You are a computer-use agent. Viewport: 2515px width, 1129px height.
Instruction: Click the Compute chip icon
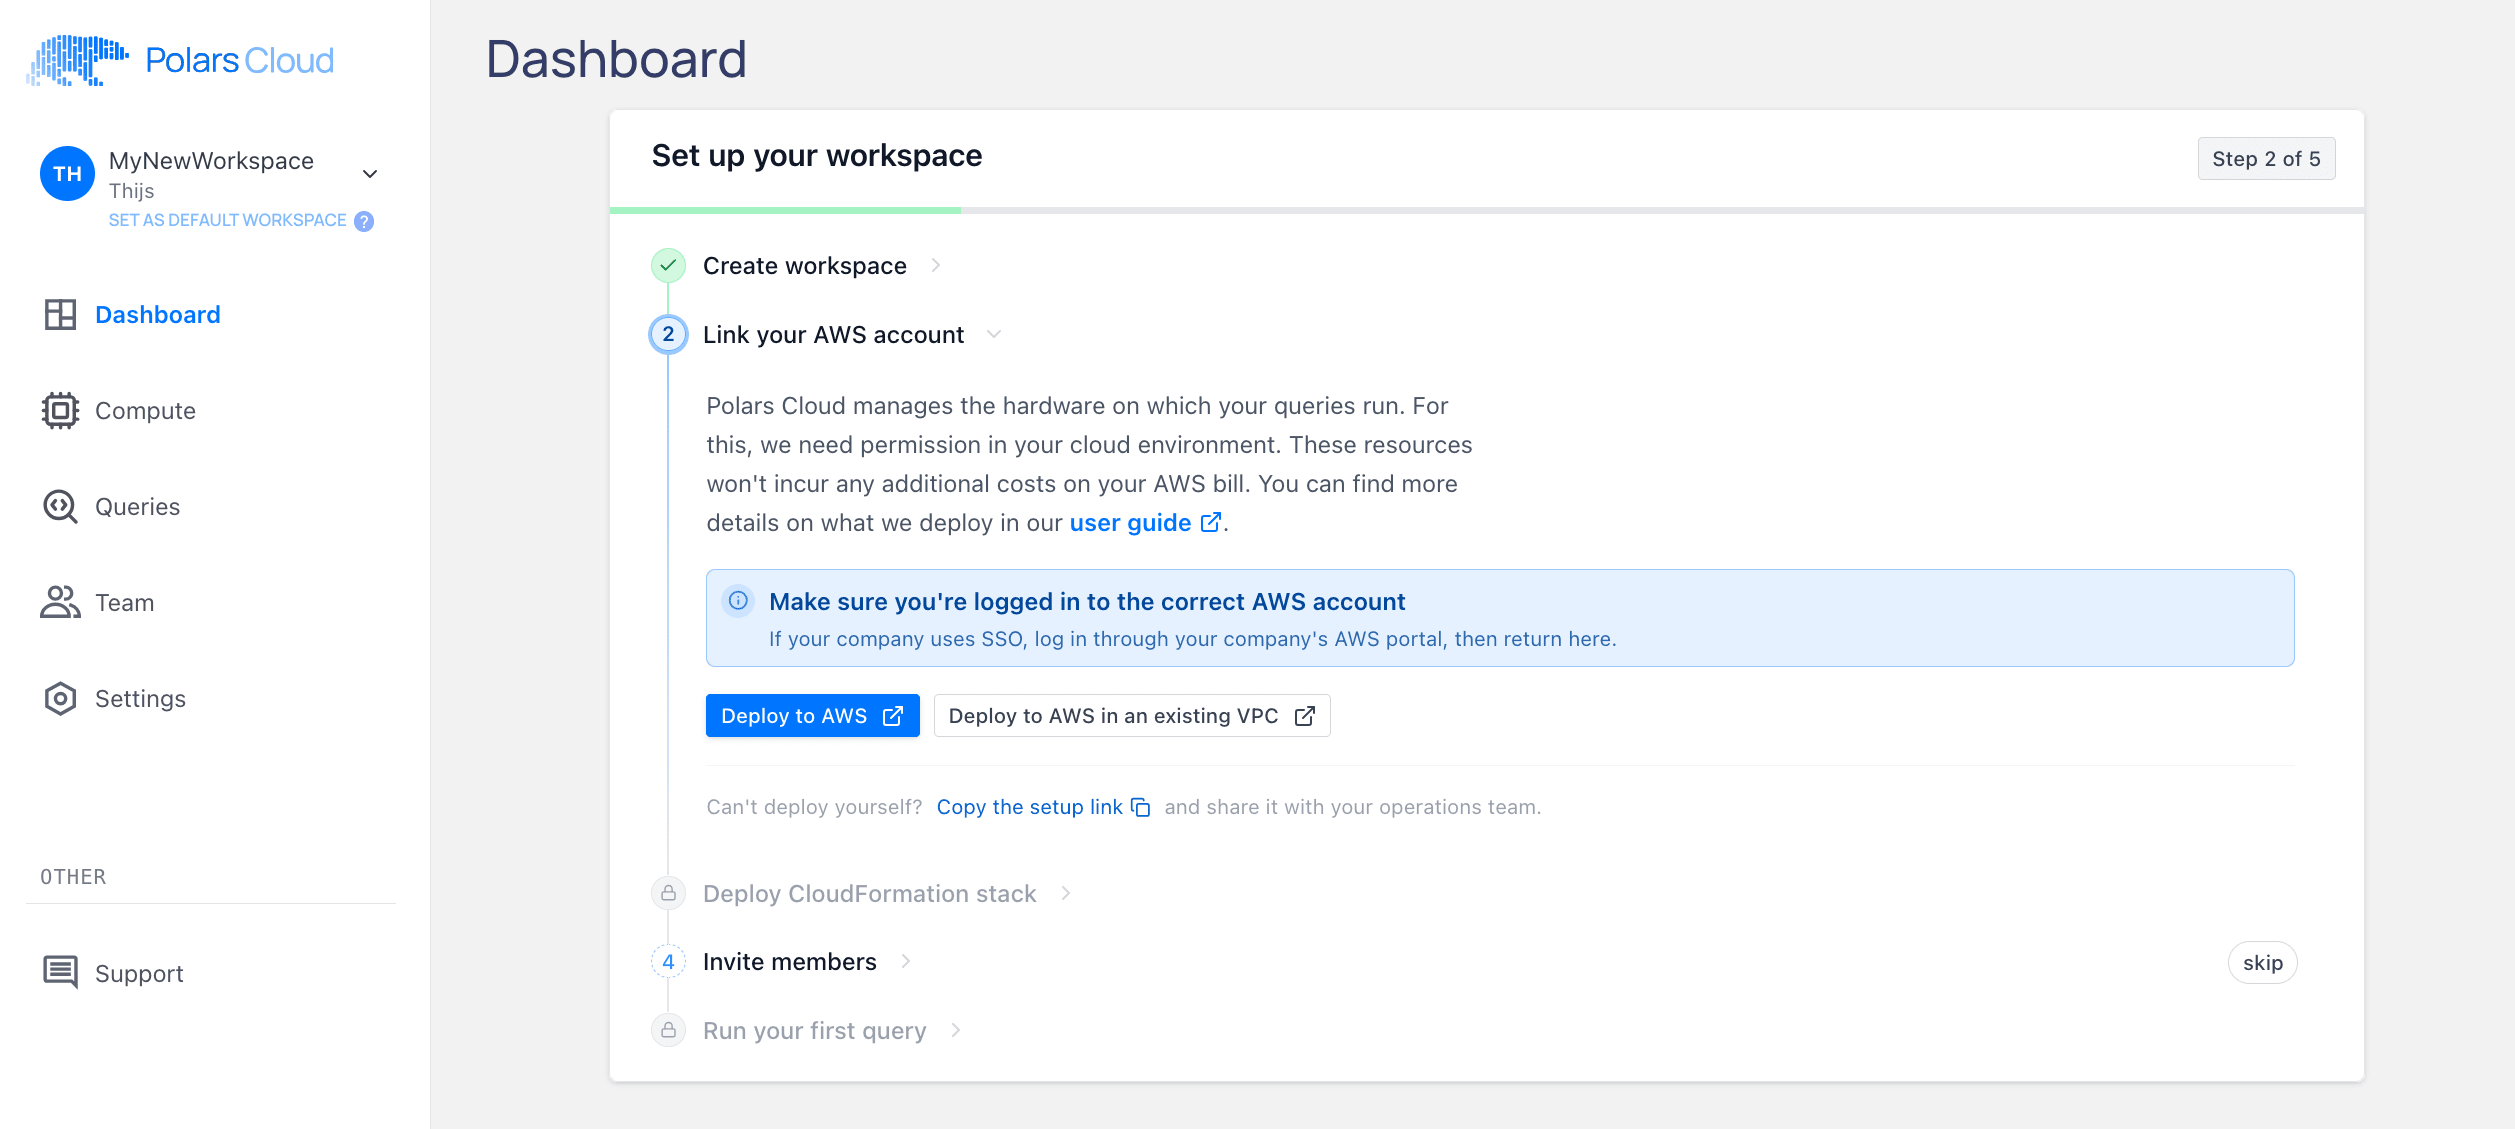pyautogui.click(x=60, y=411)
